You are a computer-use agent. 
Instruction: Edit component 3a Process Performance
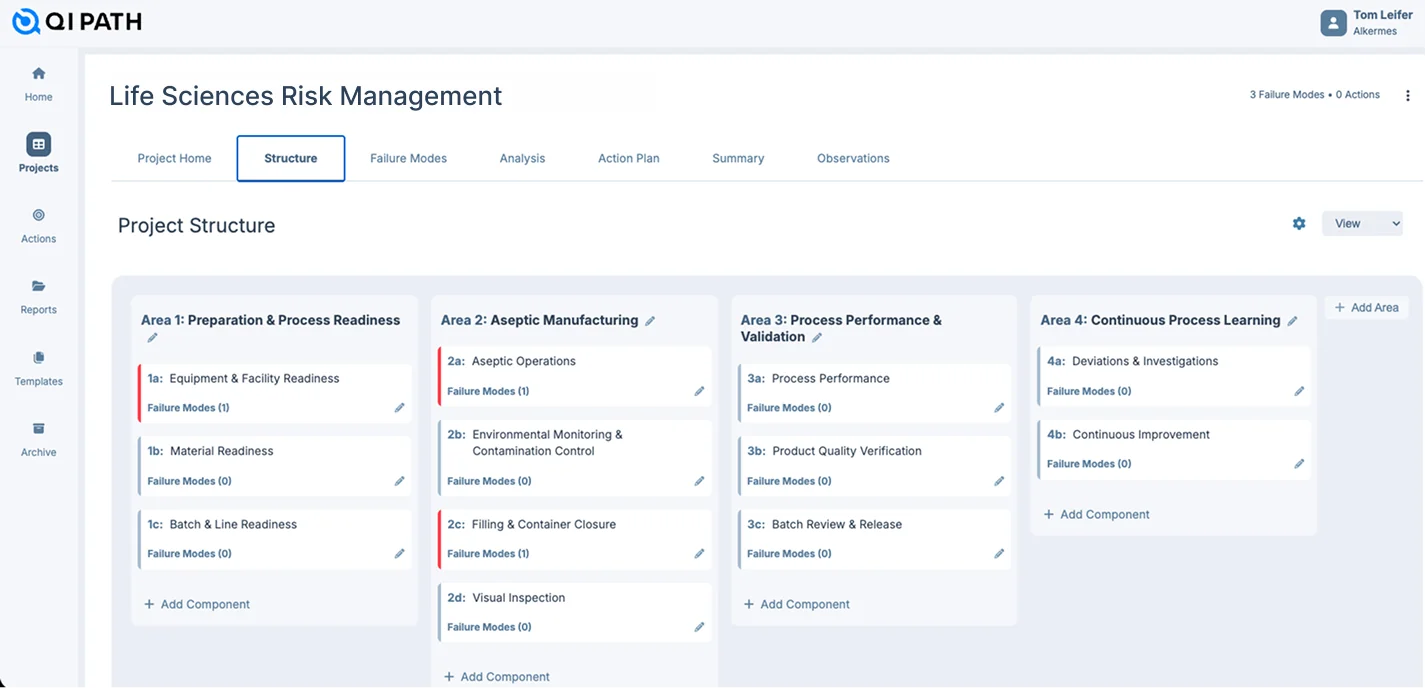tap(999, 408)
